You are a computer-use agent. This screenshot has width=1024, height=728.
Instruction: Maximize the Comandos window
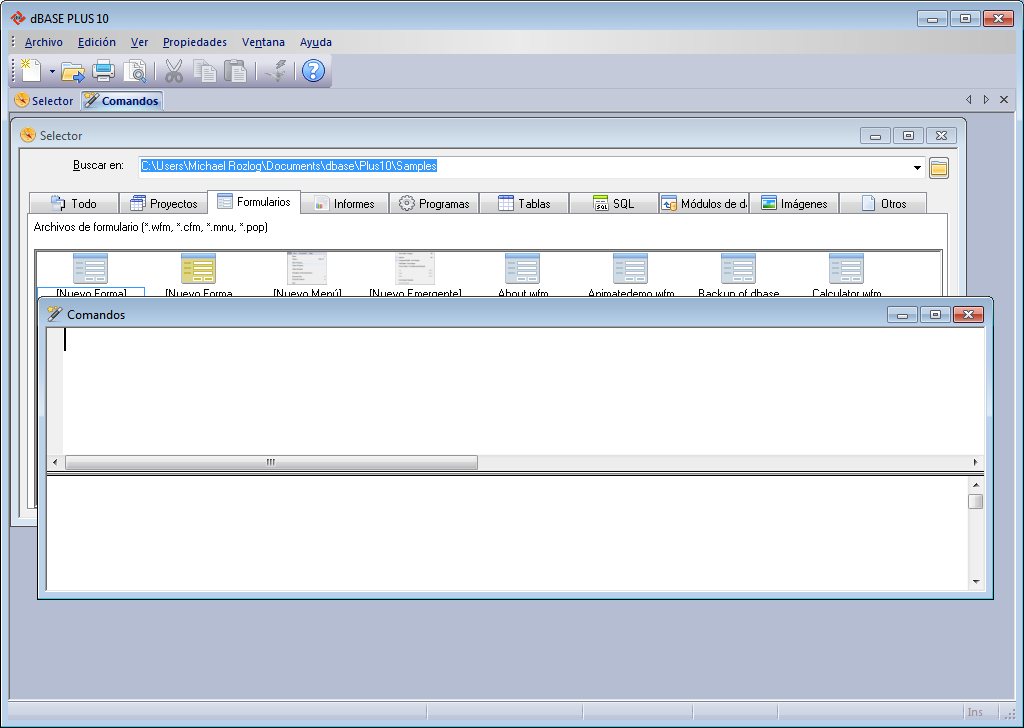point(935,315)
